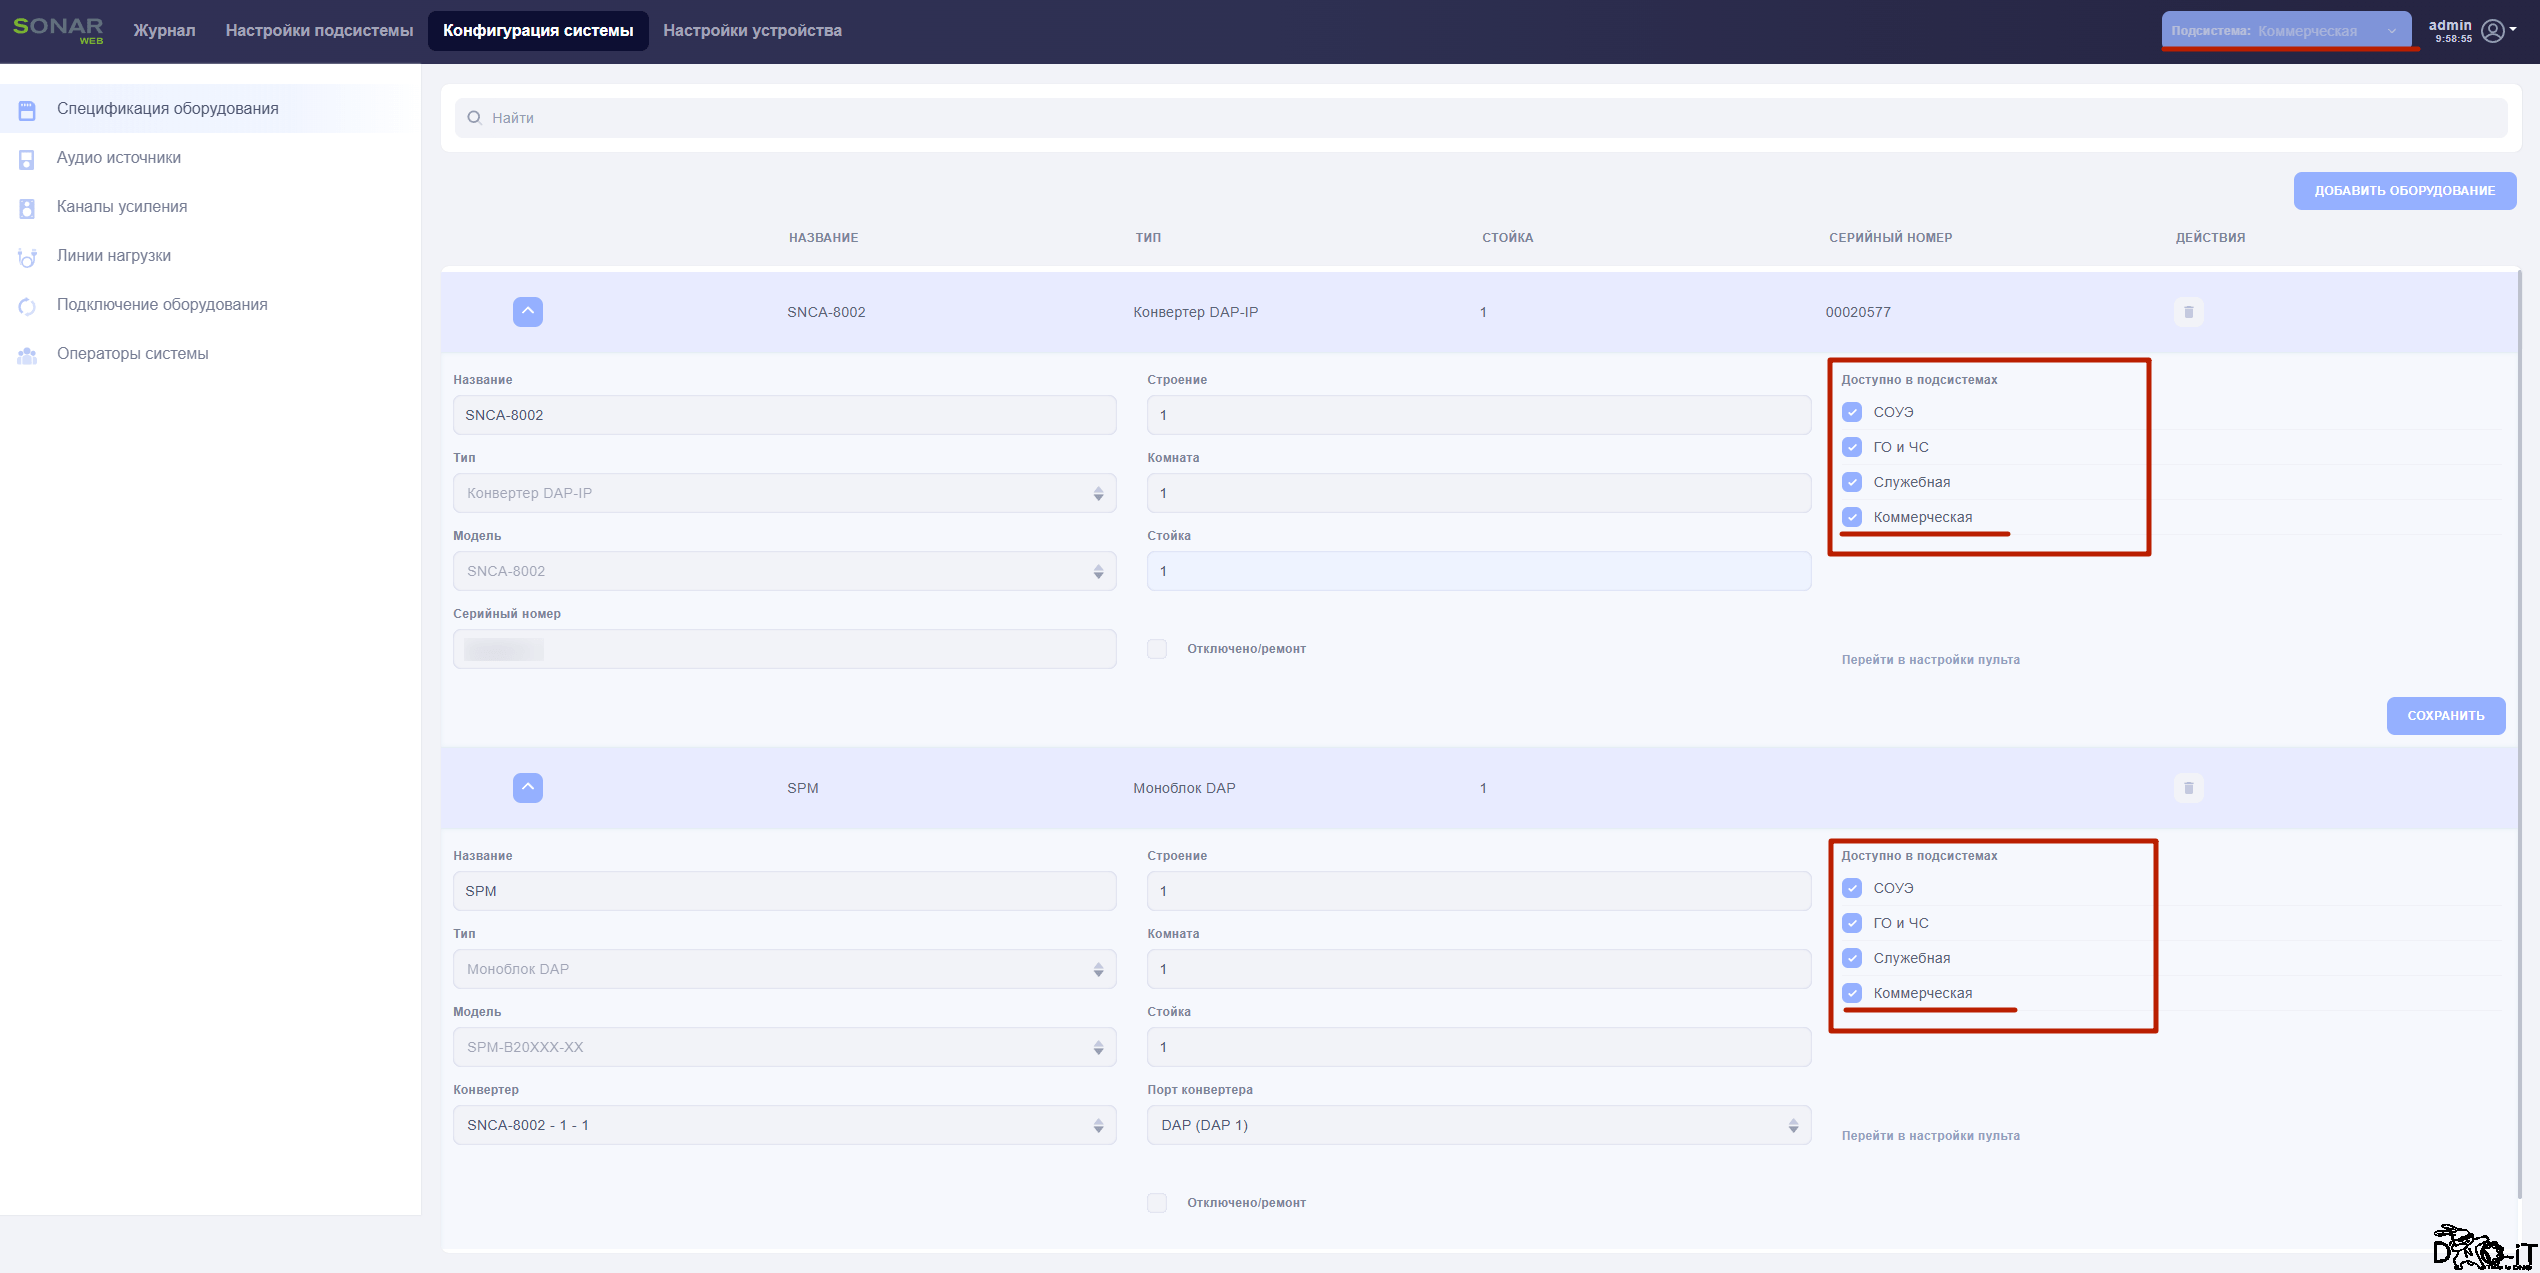Screen dimensions: 2540x1273
Task: Click Стойка field of SNCA-8002
Action: point(1479,571)
